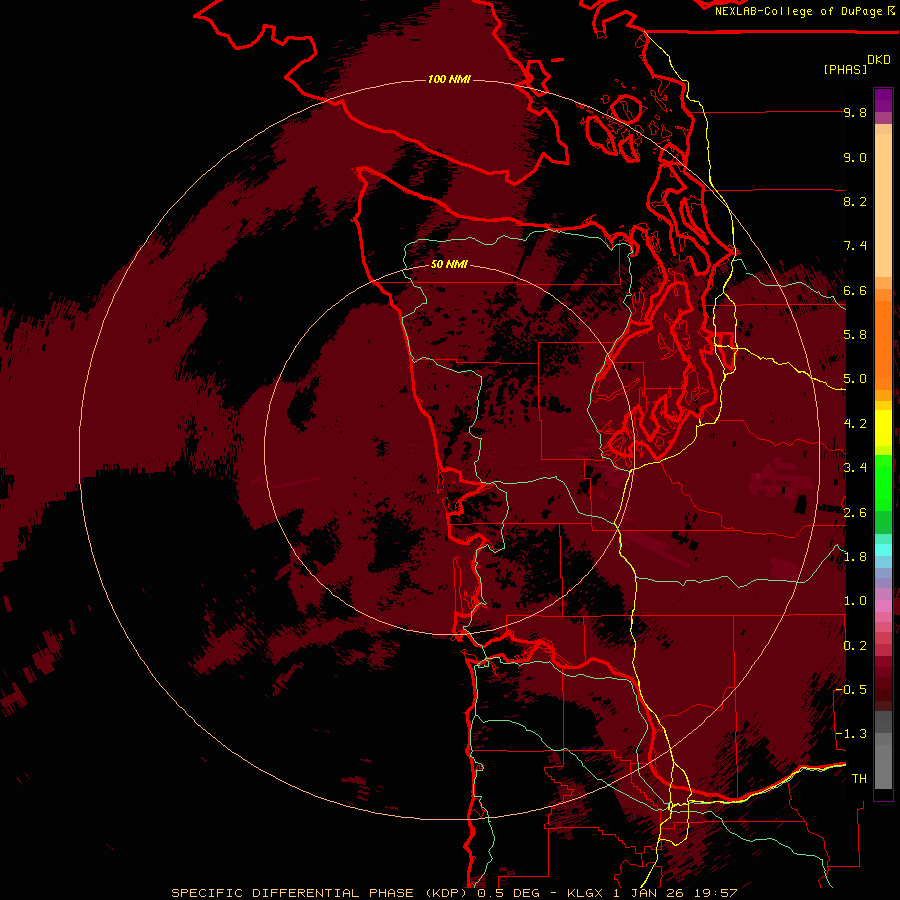Click the 7.4 value on the scale
This screenshot has height=900, width=900.
(x=855, y=246)
